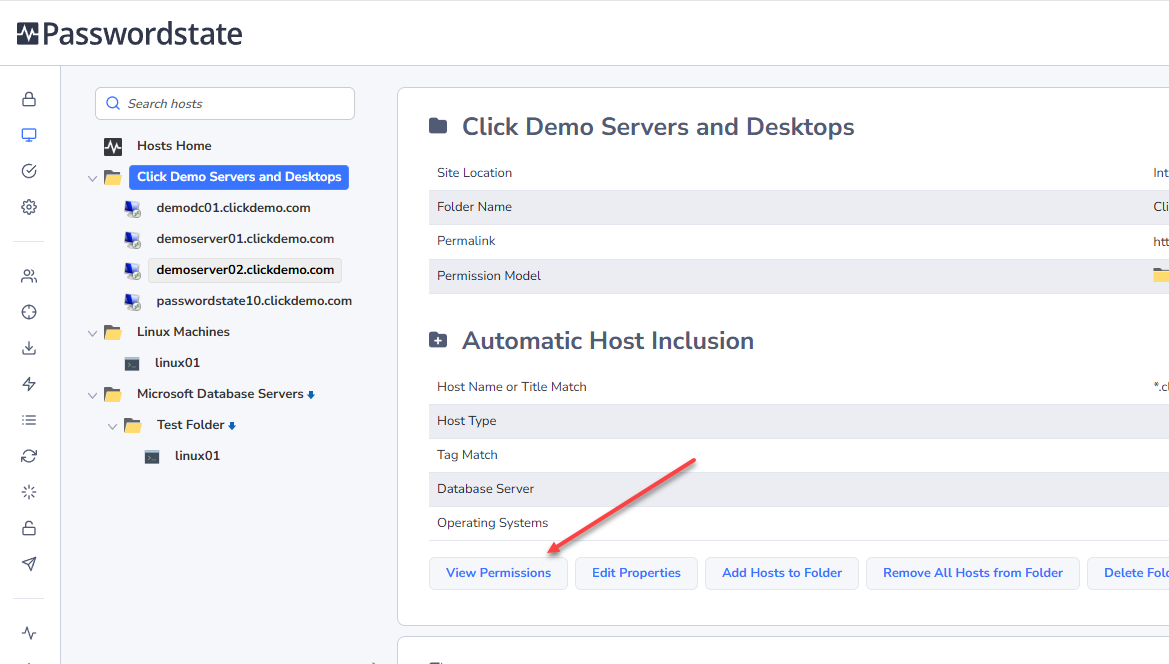
Task: Click the circular refresh arrows icon in sidebar
Action: (x=29, y=456)
